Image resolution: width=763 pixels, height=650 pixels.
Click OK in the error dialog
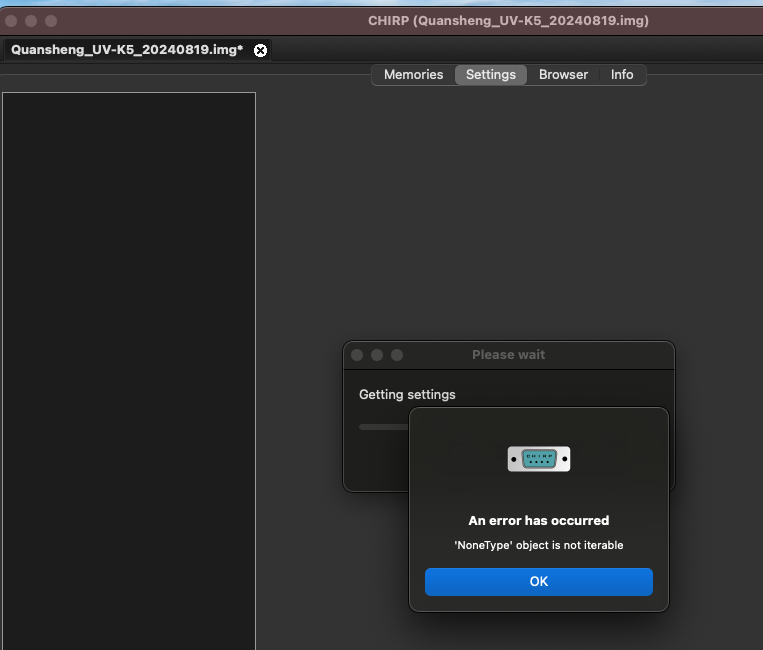click(539, 581)
